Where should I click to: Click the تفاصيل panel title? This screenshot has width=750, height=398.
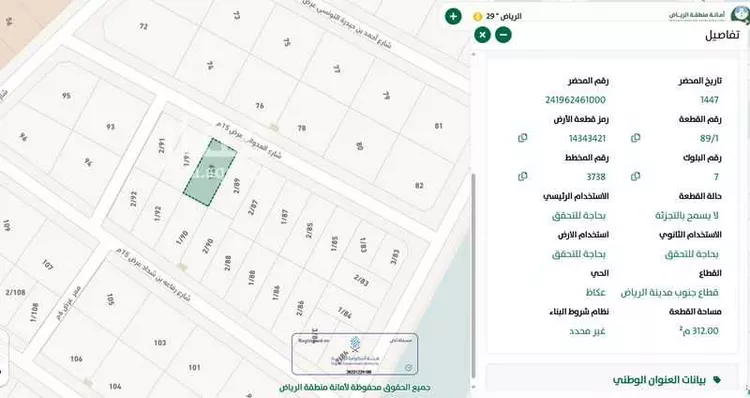(722, 35)
